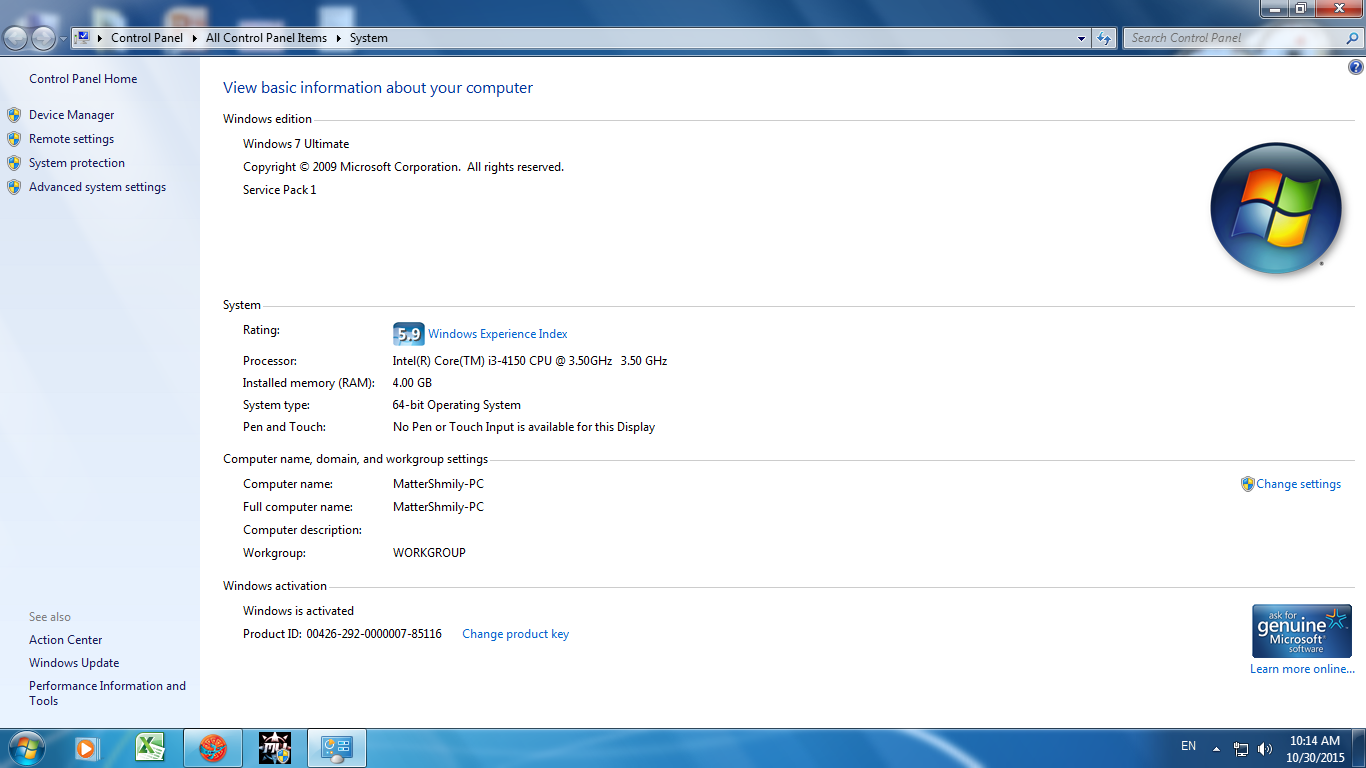Open Windows Update link
The image size is (1366, 768).
pos(74,663)
